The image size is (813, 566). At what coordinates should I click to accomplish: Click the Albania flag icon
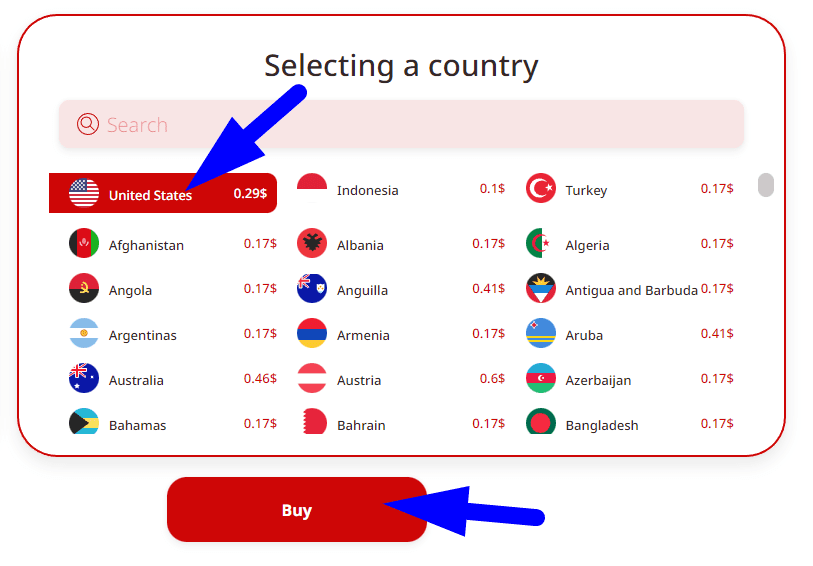click(312, 243)
